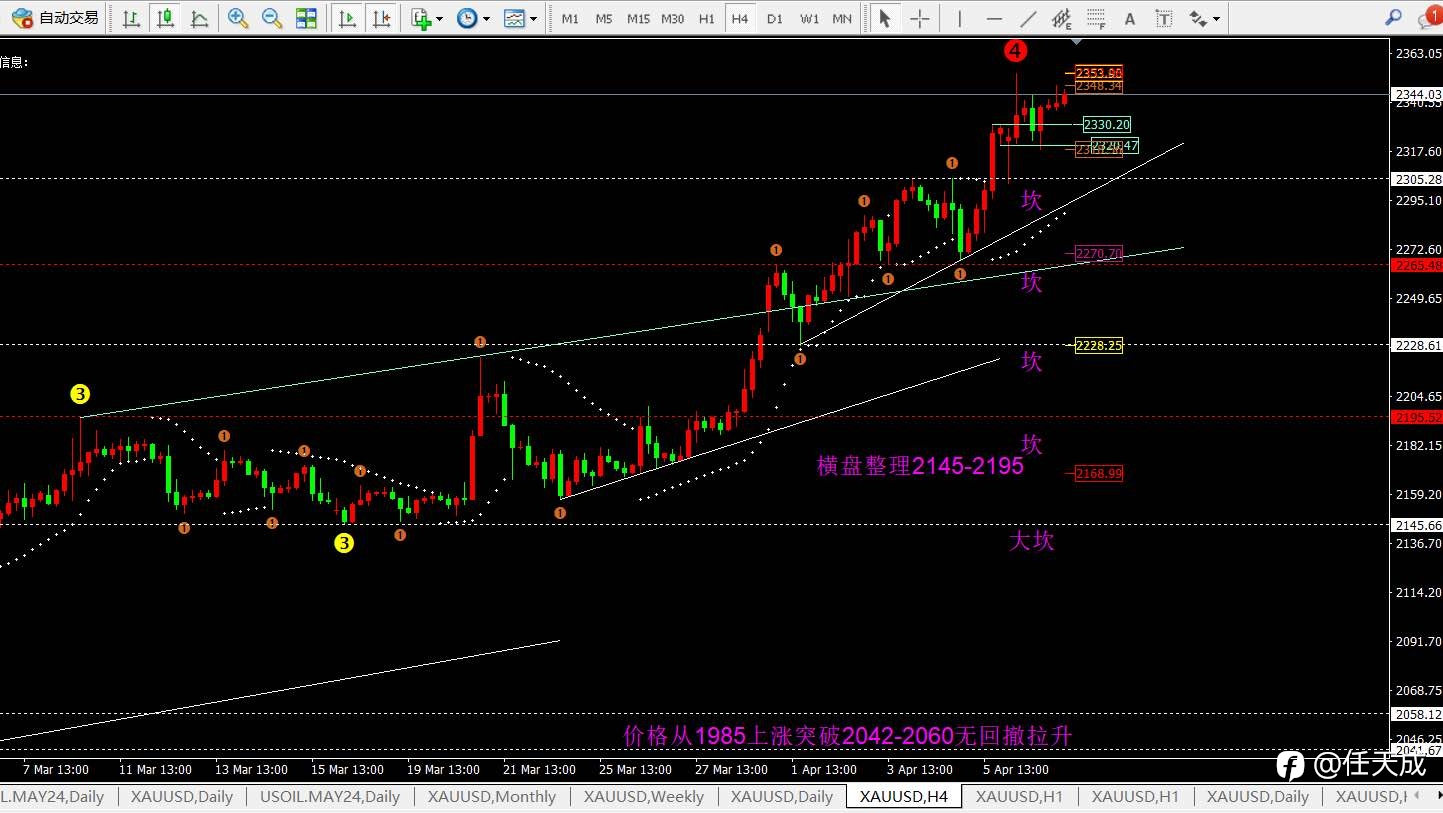Toggle auto scroll chart to end
This screenshot has width=1443, height=813.
click(347, 18)
